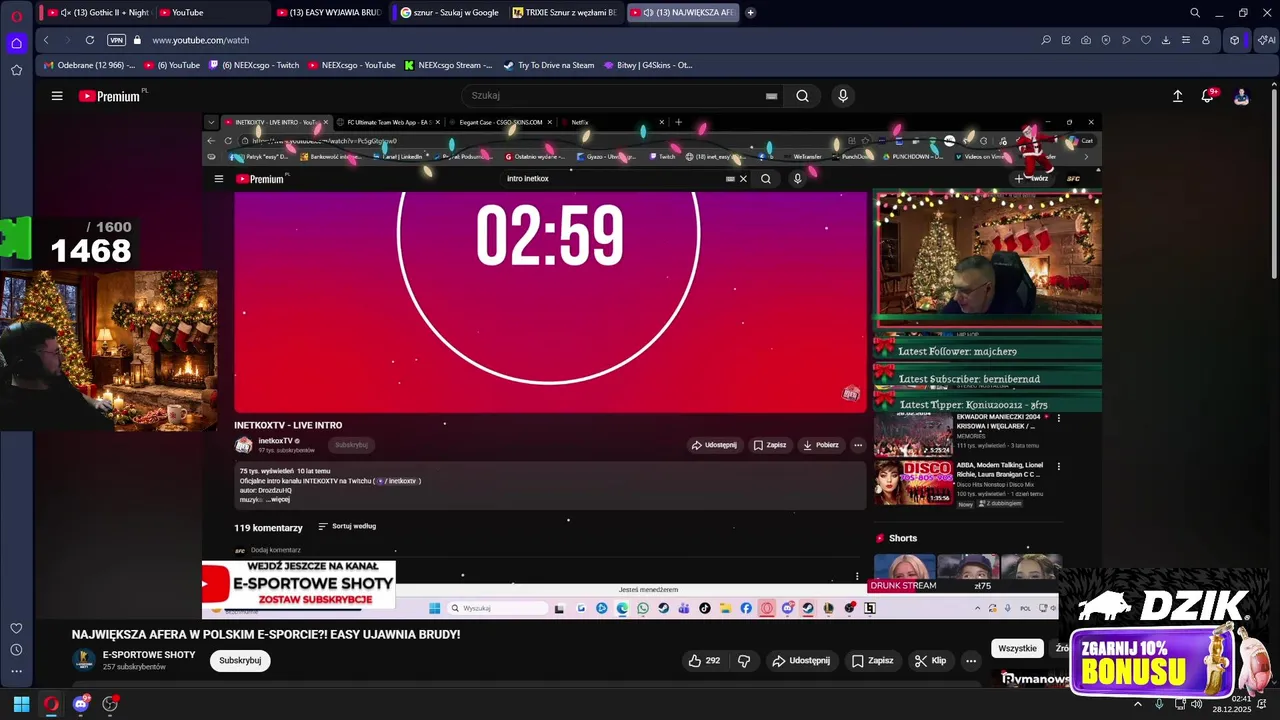Dislike the video with thumbs-down
Image resolution: width=1280 pixels, height=720 pixels.
(744, 660)
